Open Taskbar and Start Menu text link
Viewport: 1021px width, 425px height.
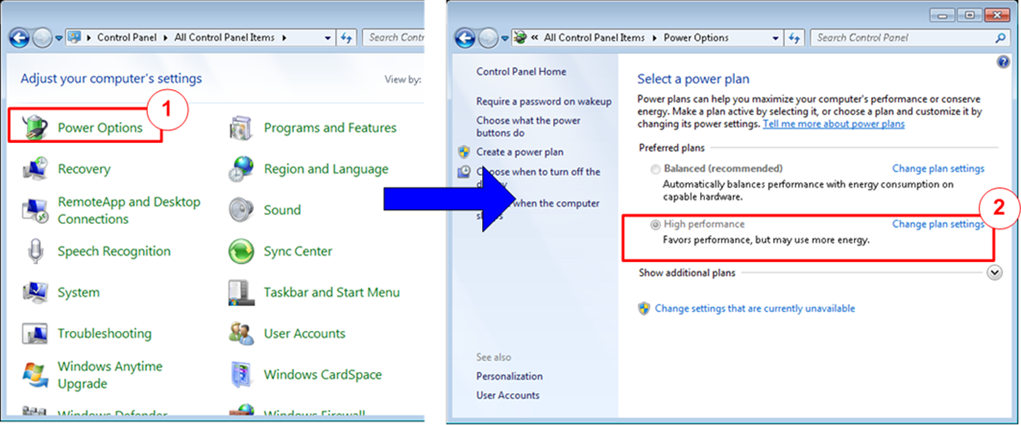tap(331, 292)
